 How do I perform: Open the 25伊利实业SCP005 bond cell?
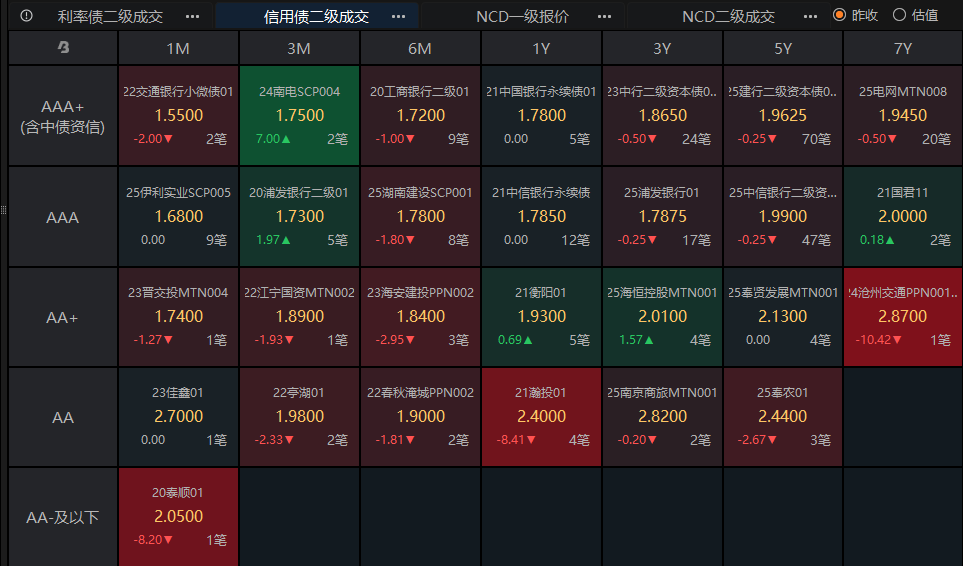[x=178, y=217]
